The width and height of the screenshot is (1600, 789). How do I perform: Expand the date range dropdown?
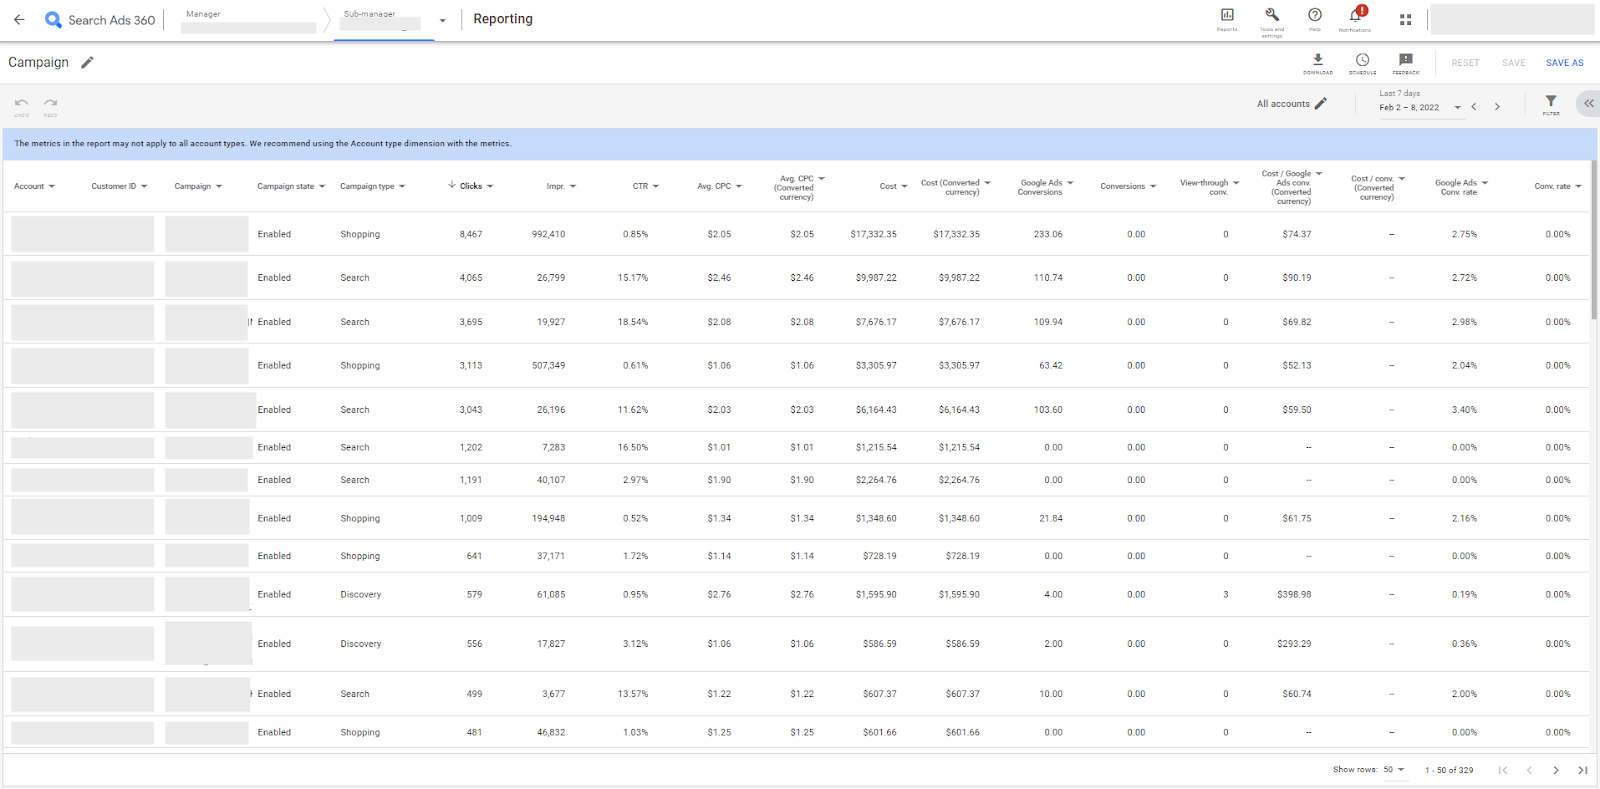pyautogui.click(x=1457, y=107)
